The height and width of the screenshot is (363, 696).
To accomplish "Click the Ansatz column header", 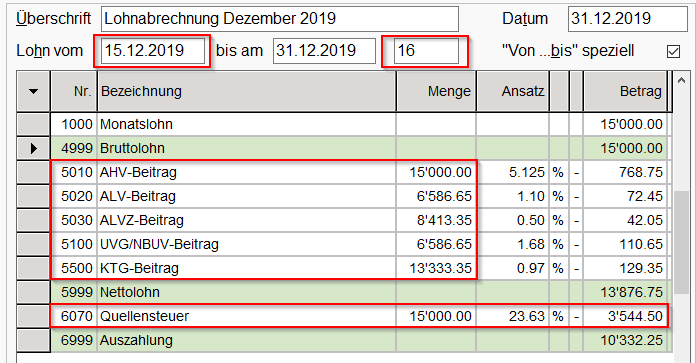I will 513,91.
